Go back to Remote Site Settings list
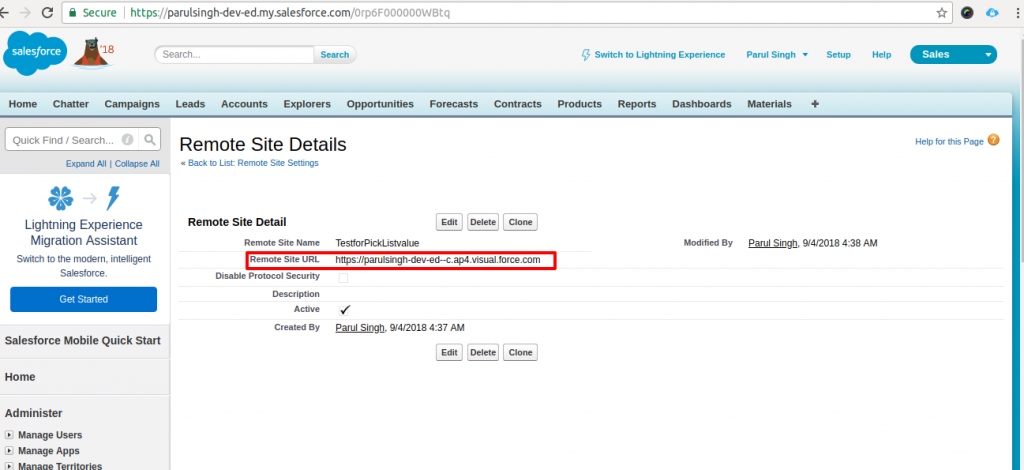The width and height of the screenshot is (1024, 470). tap(252, 163)
